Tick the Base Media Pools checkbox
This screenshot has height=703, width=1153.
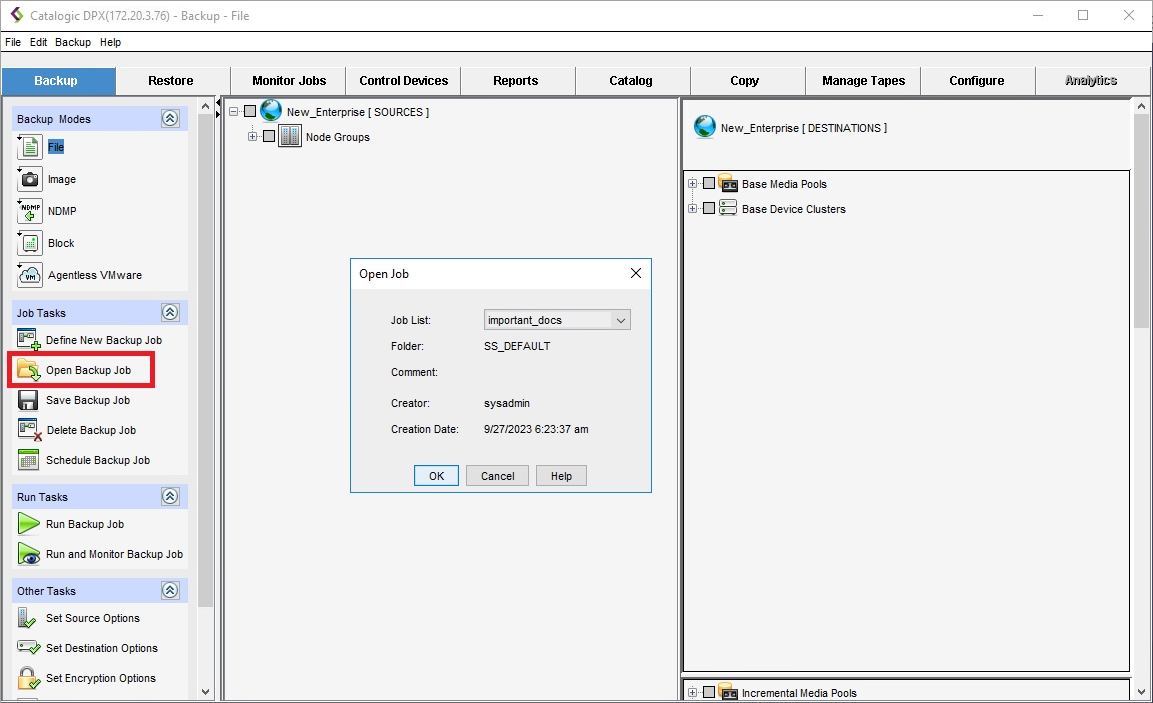point(709,184)
